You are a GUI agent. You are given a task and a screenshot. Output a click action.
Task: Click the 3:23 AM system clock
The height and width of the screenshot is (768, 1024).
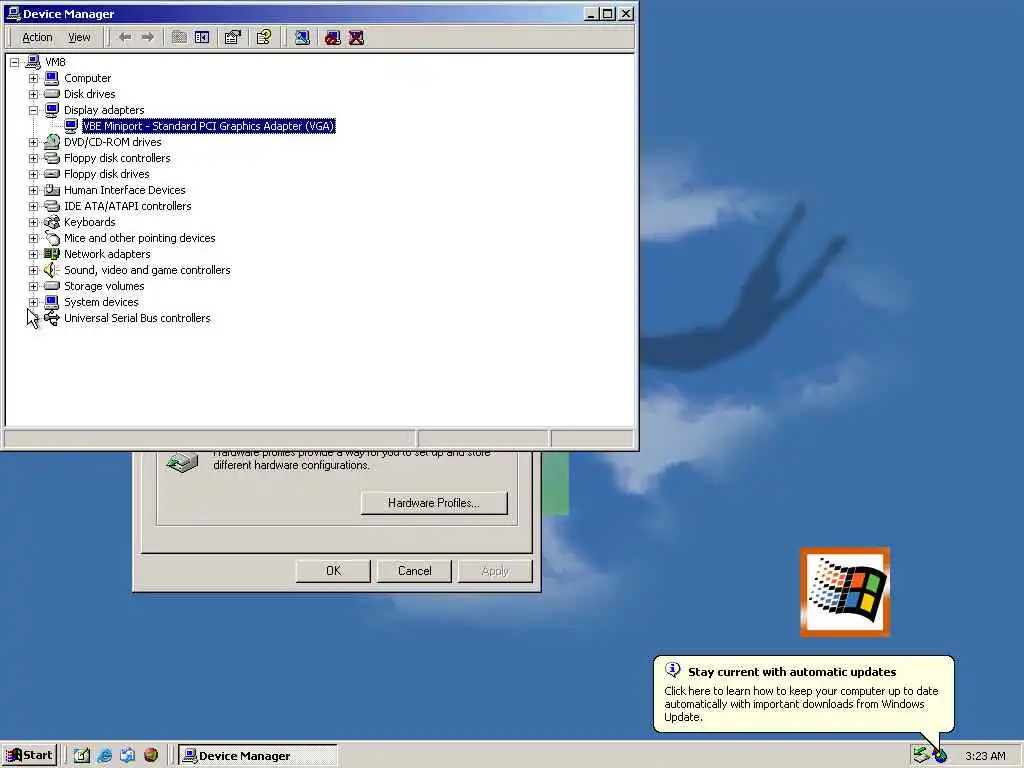(x=985, y=756)
